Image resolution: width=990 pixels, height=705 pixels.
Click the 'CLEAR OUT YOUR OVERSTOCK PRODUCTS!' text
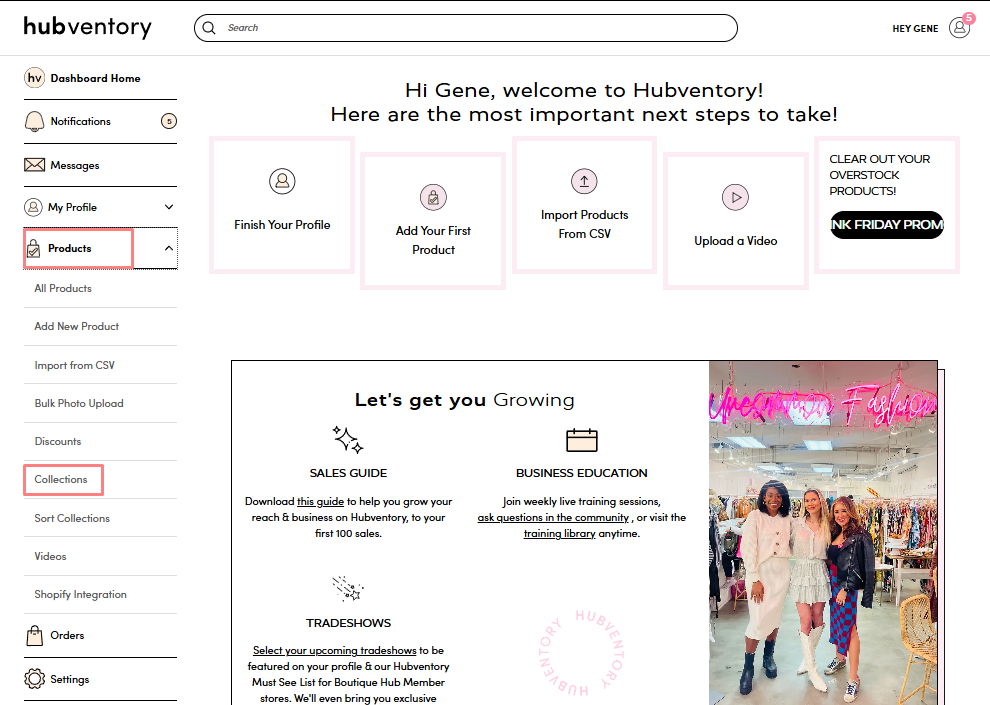click(880, 175)
